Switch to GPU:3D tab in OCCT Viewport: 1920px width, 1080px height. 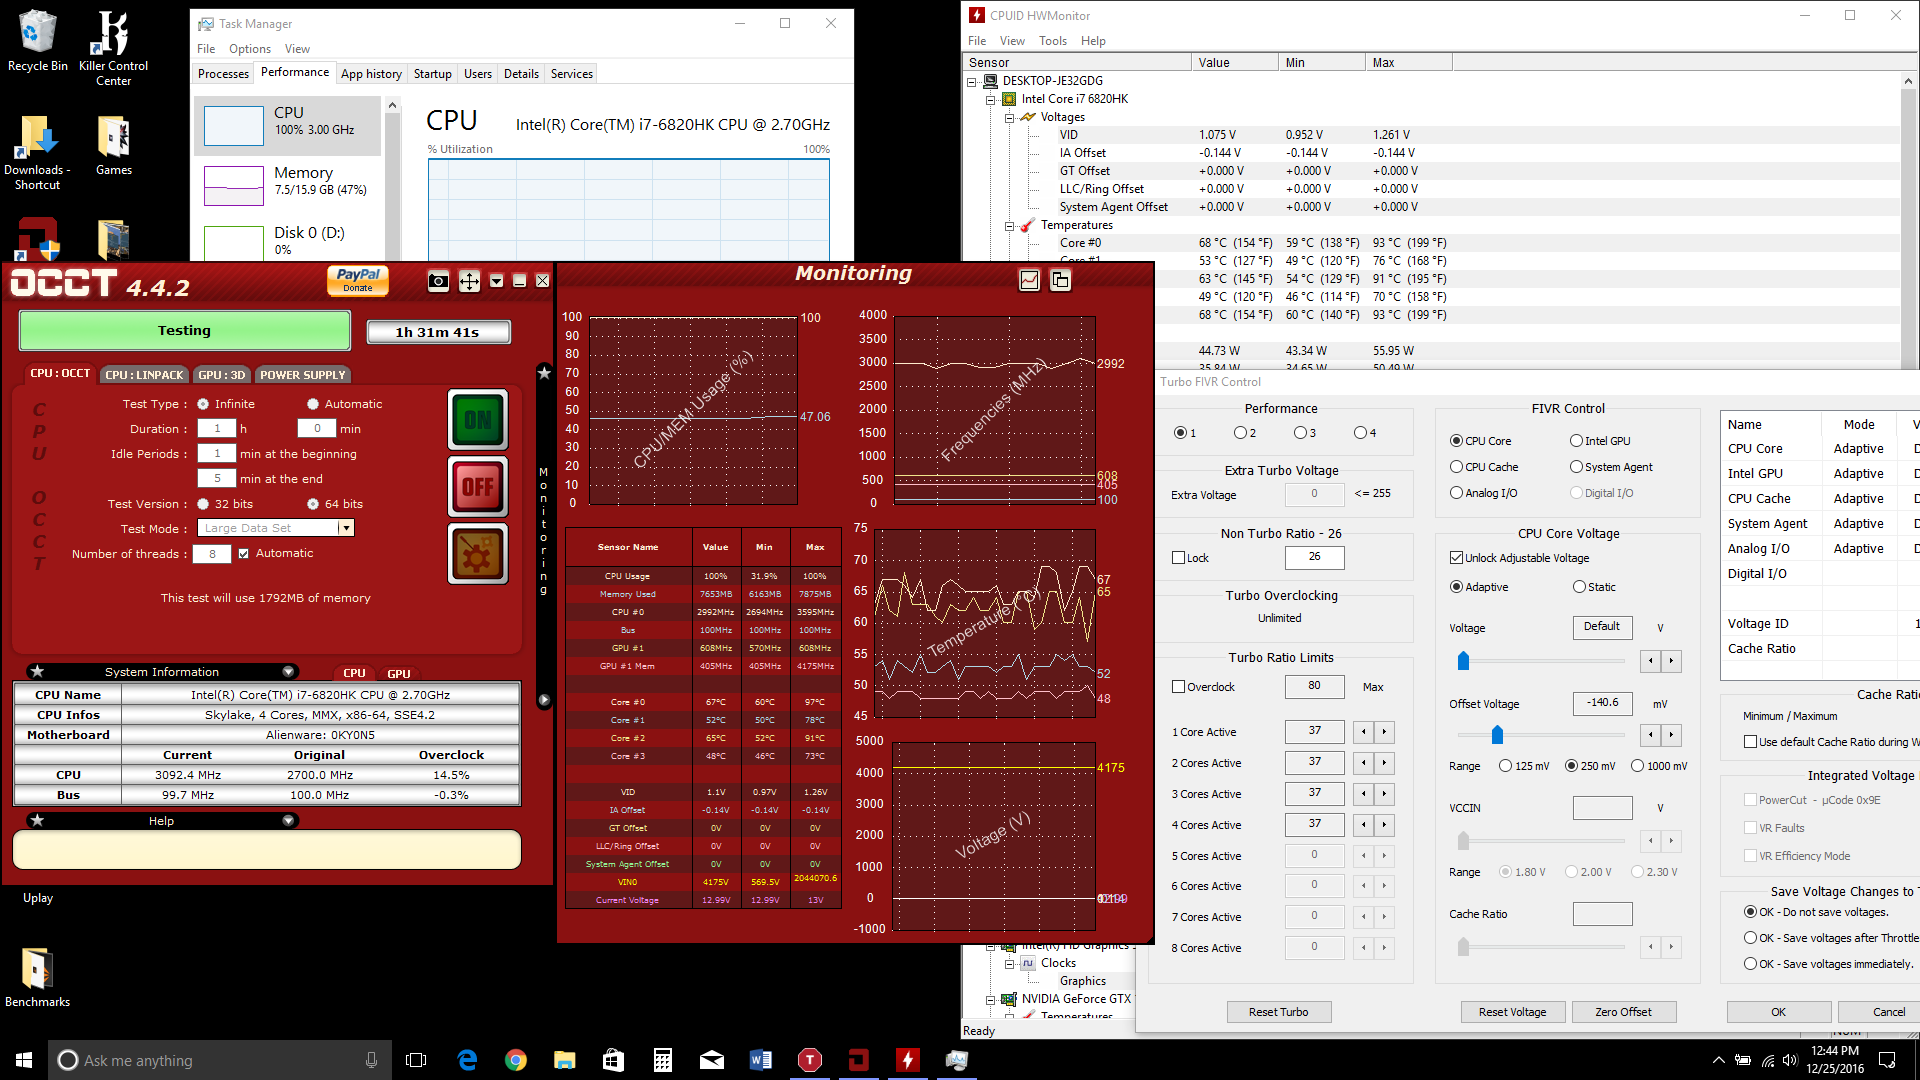221,375
